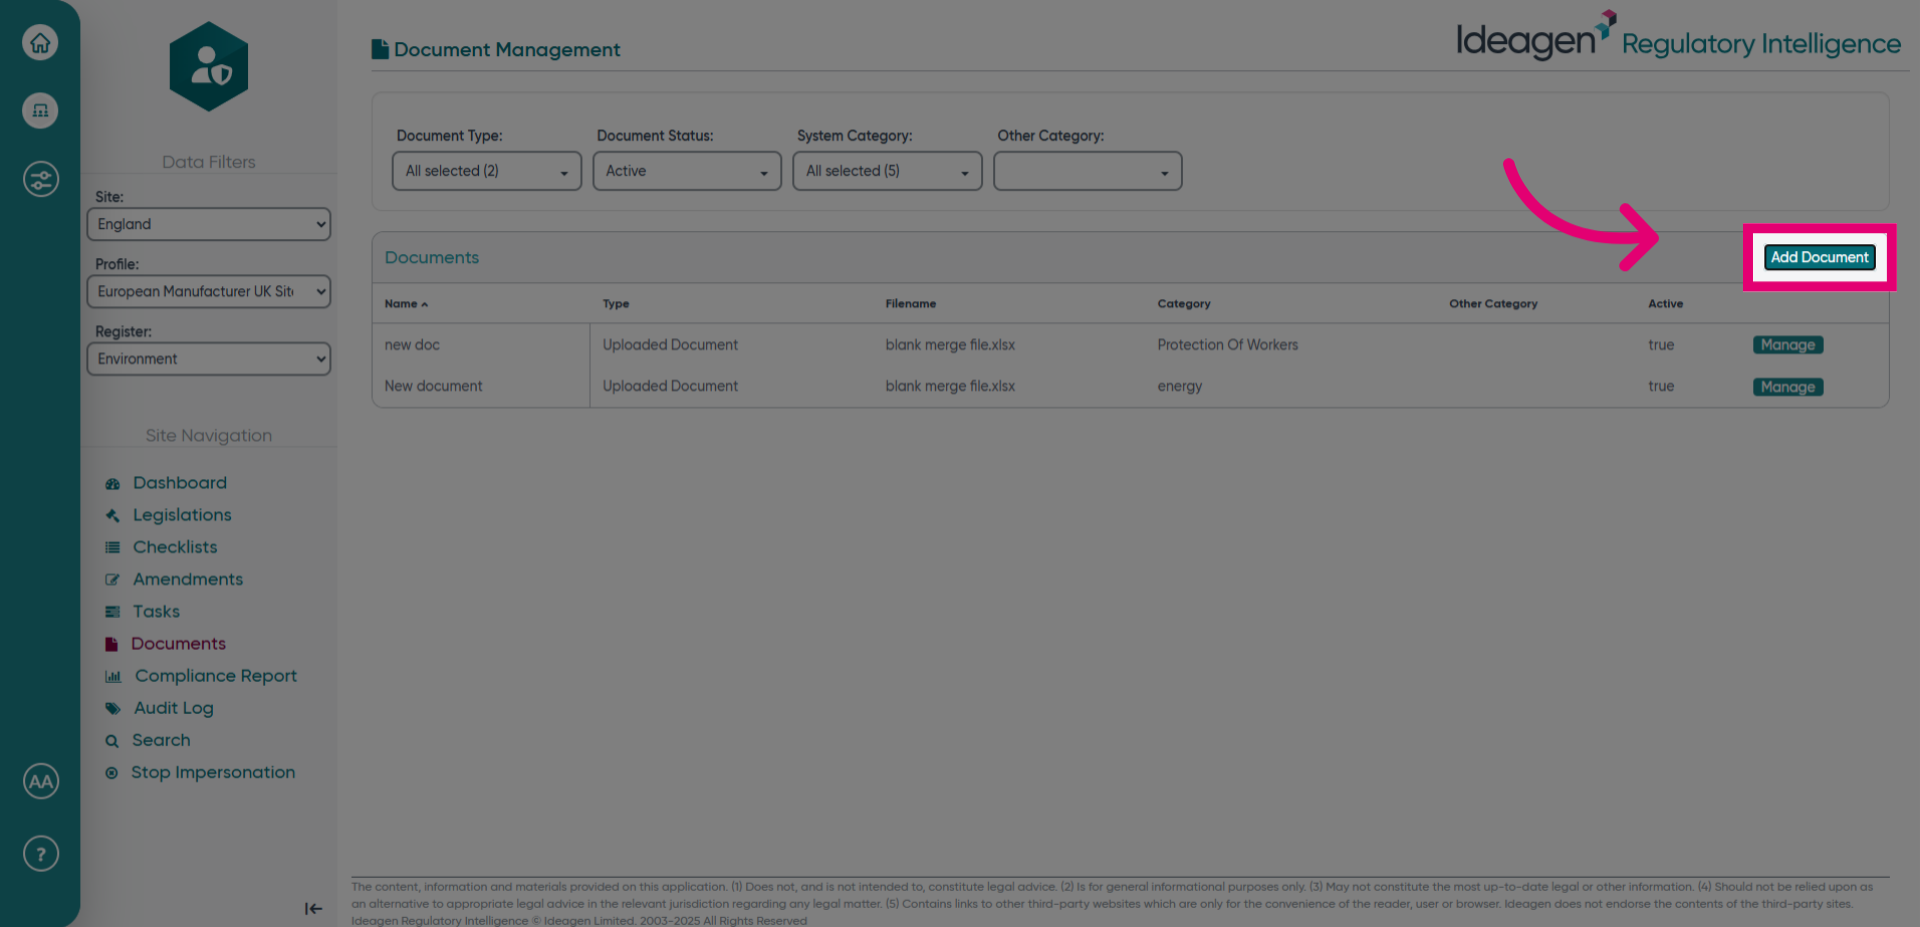Sort by the Type column header
The height and width of the screenshot is (927, 1920).
point(616,304)
